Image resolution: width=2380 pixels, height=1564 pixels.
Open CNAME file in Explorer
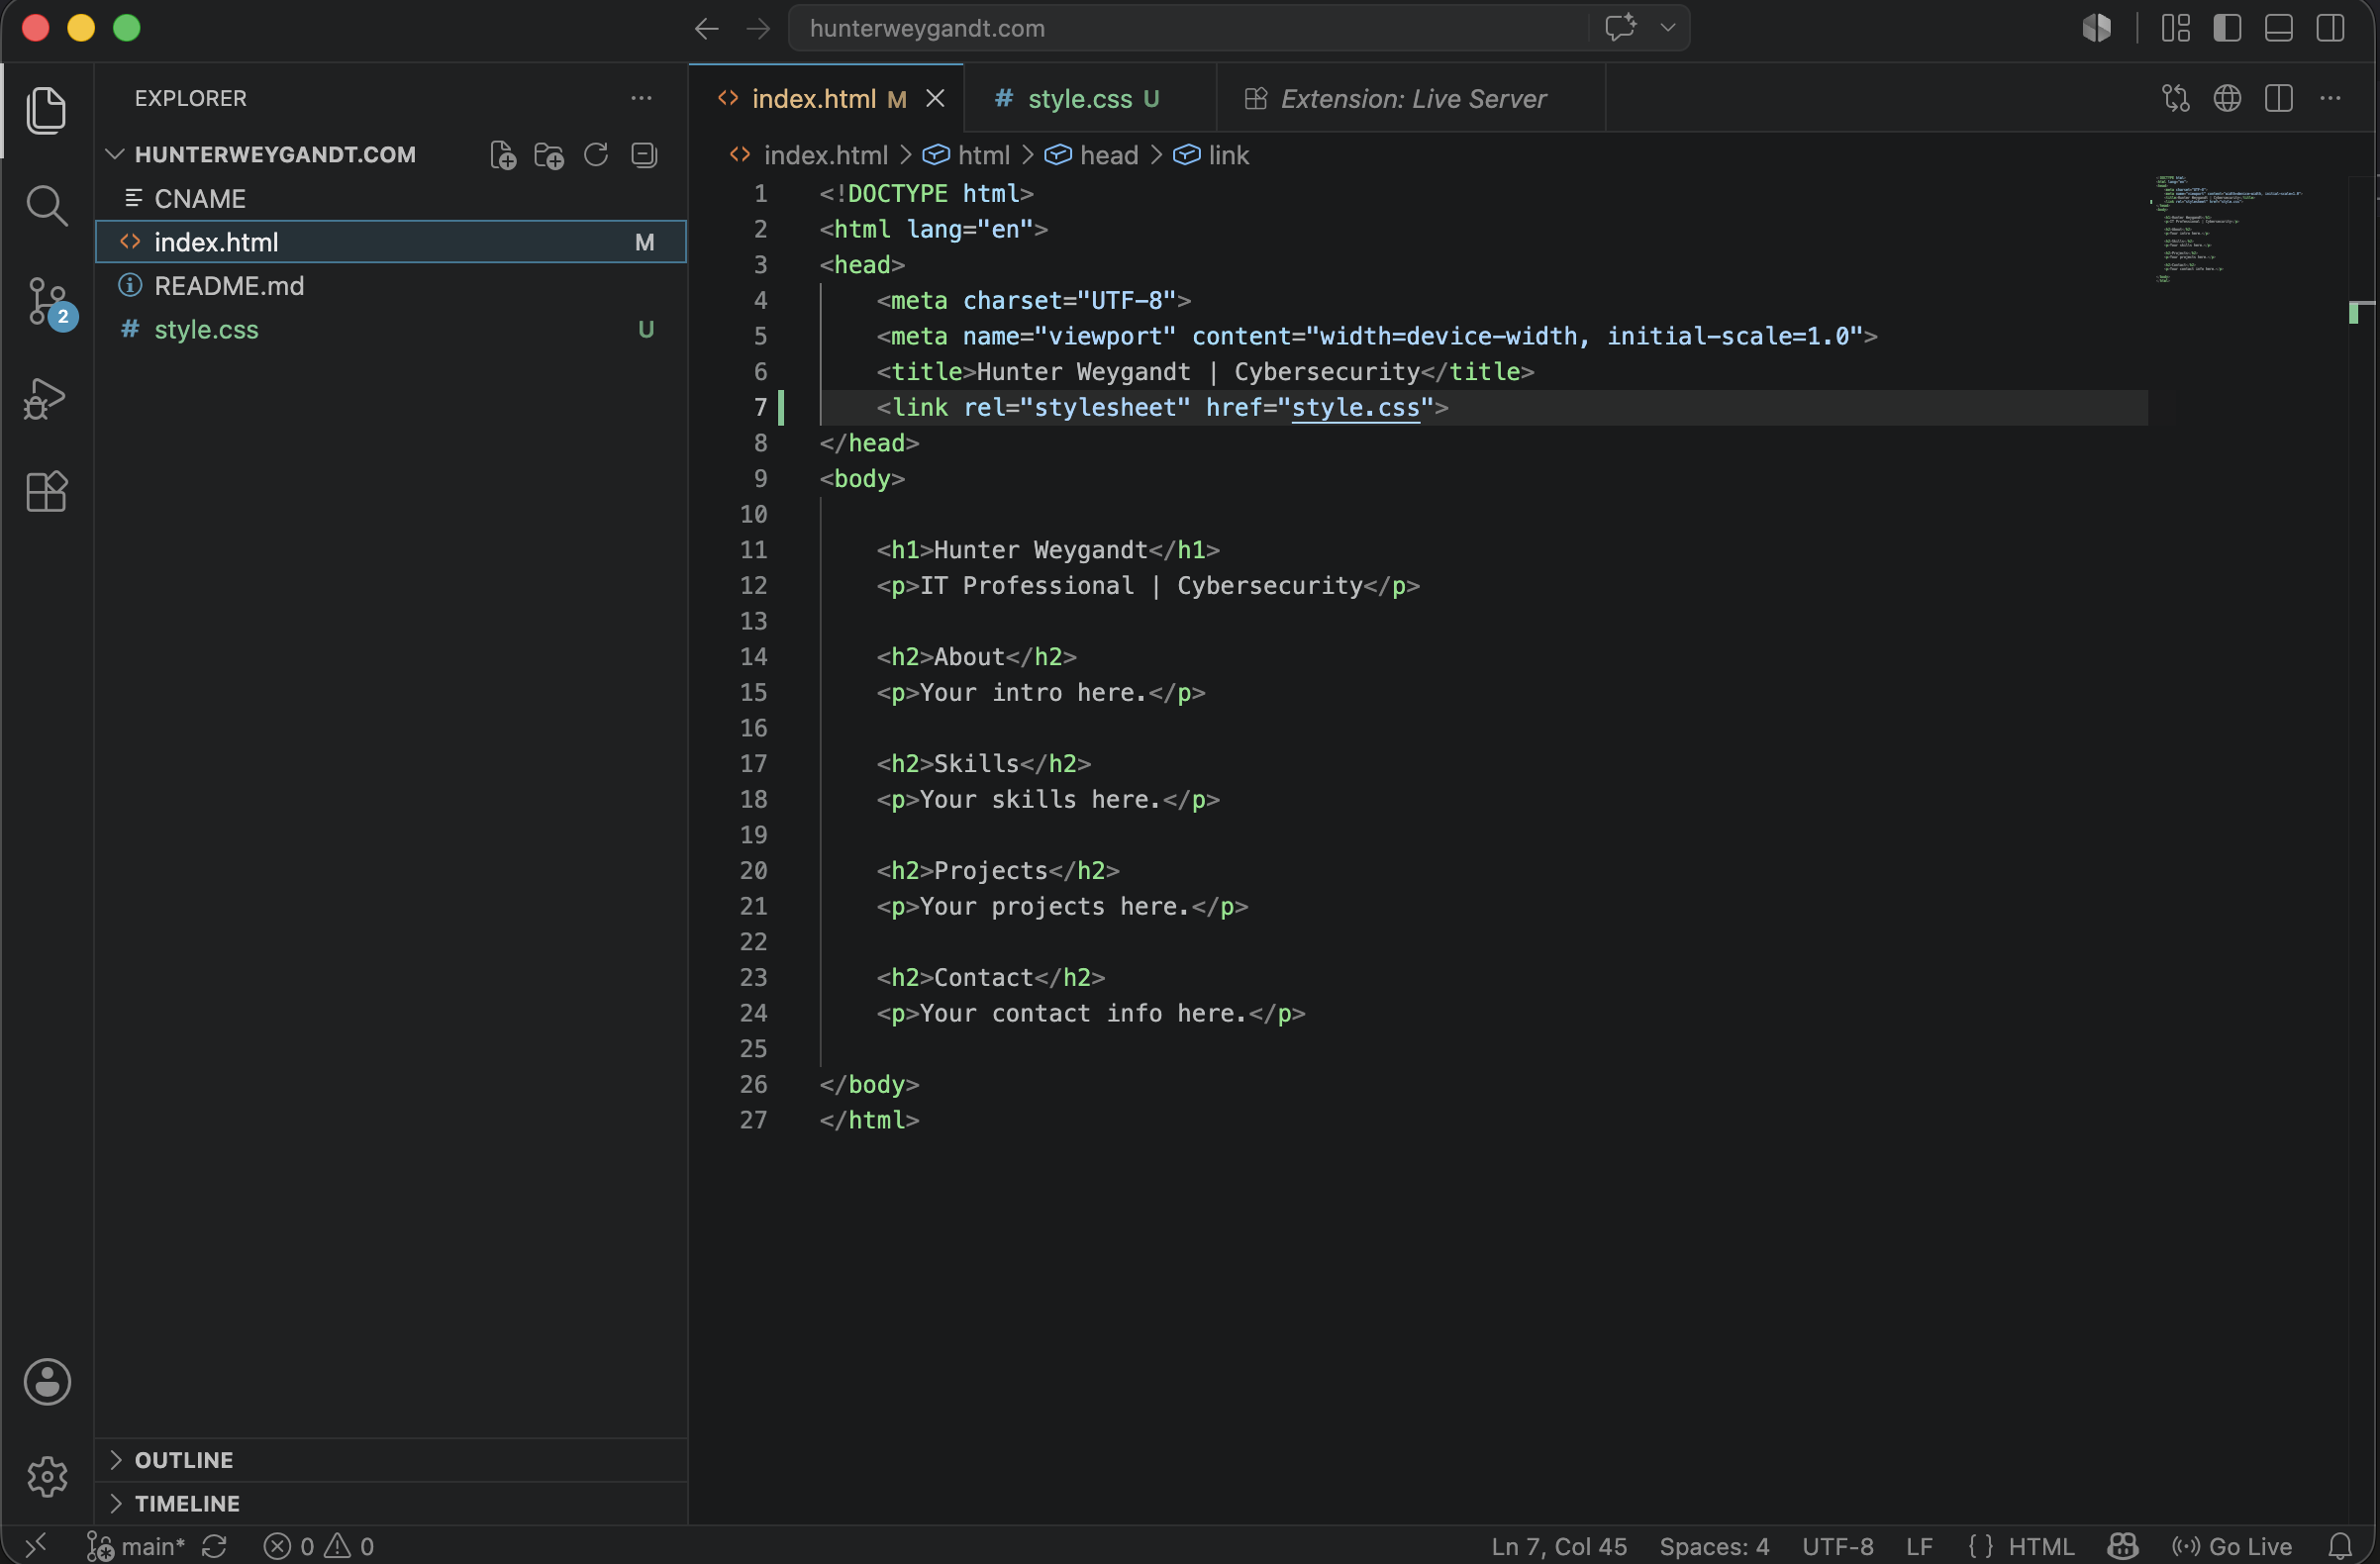tap(391, 198)
